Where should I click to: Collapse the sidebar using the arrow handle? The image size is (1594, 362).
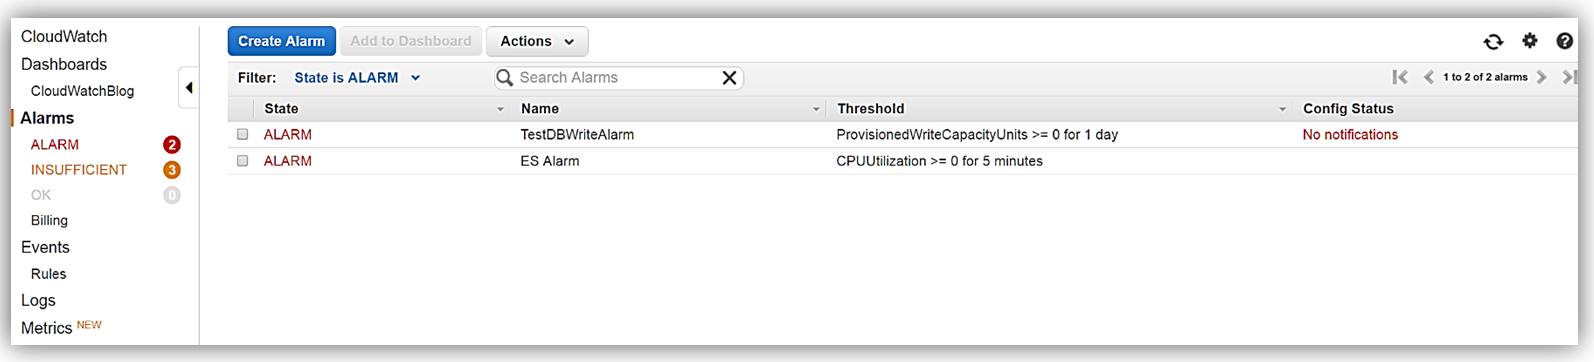(x=188, y=88)
